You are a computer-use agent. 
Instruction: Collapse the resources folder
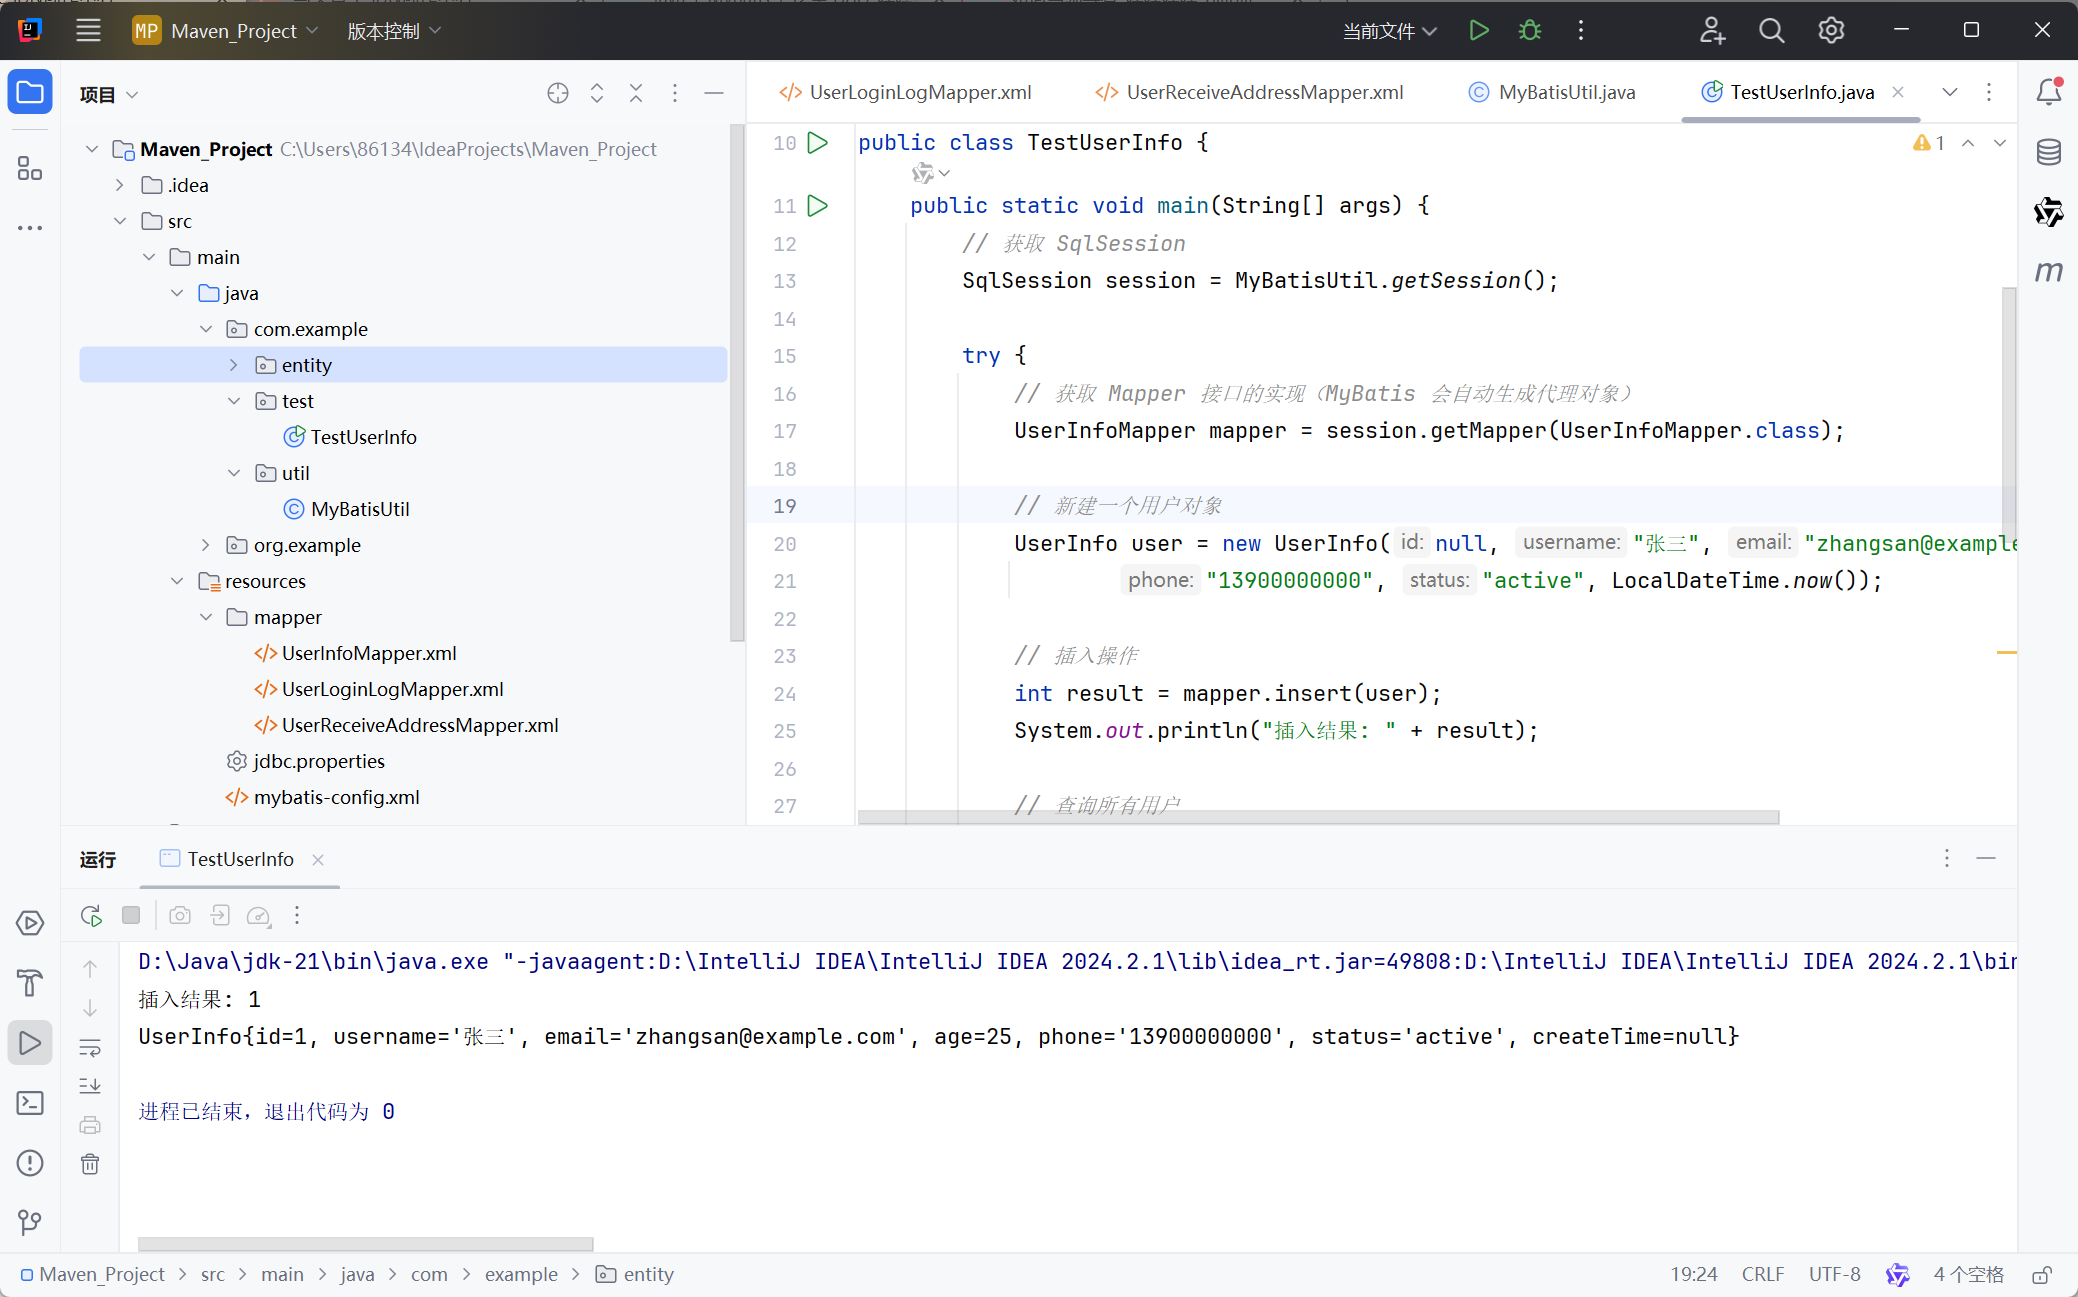177,581
